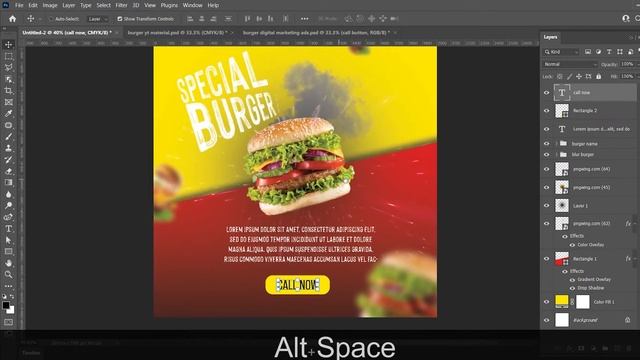
Task: Open the Plugins menu
Action: pos(169,5)
